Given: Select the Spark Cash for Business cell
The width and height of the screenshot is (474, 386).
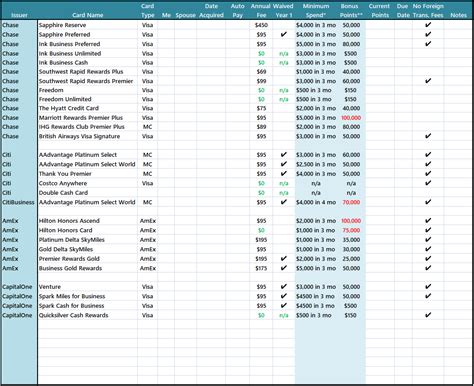Looking at the screenshot, I should (71, 306).
